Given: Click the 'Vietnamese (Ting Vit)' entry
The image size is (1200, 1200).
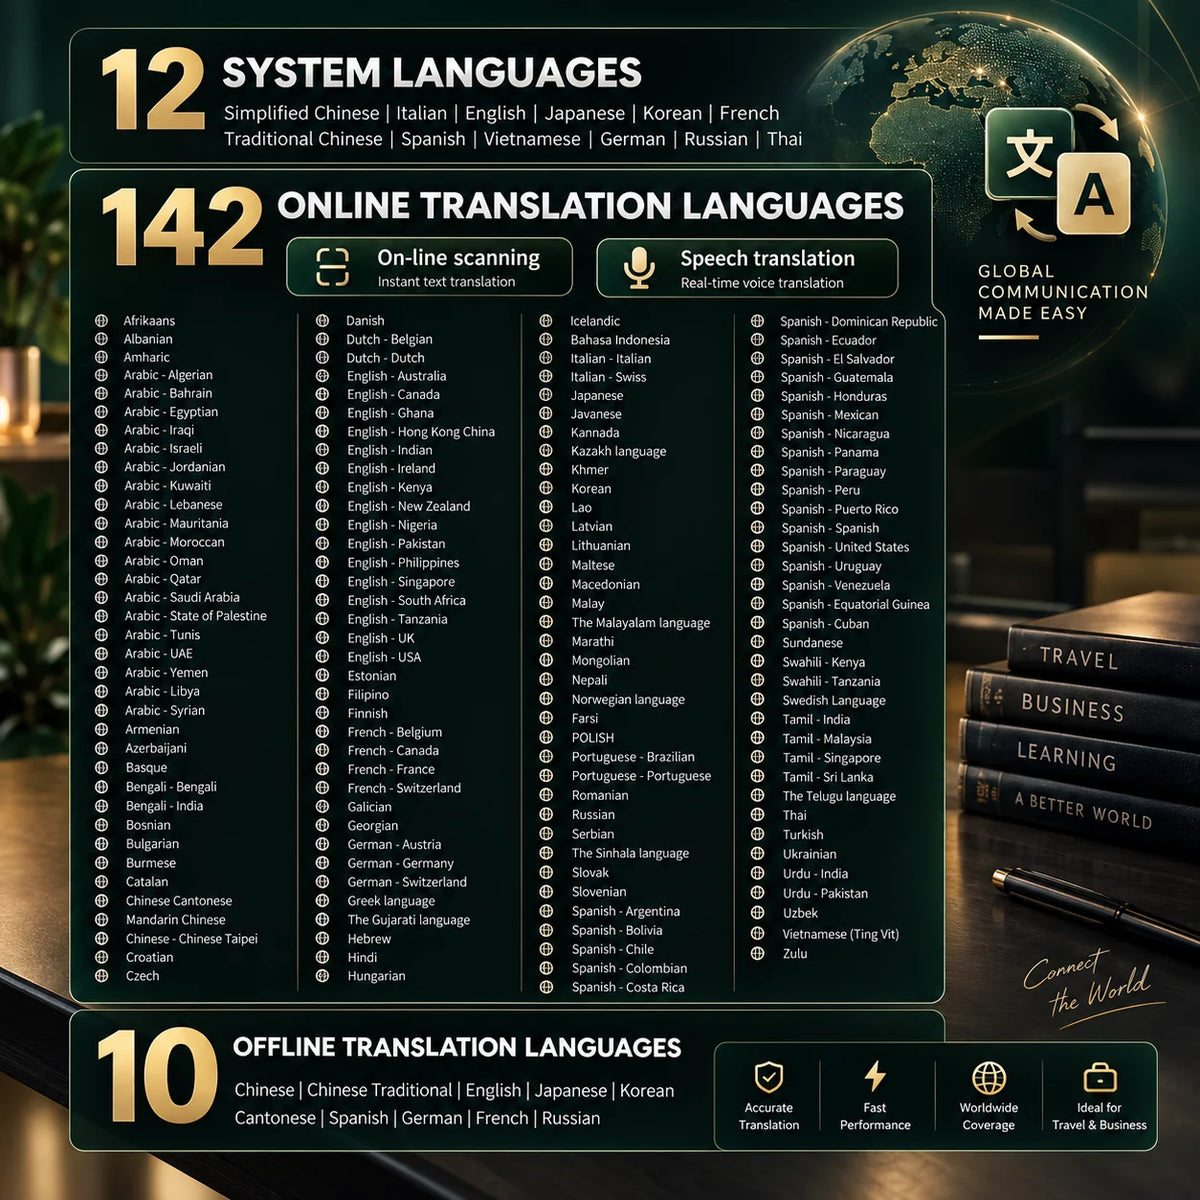Looking at the screenshot, I should coord(841,934).
